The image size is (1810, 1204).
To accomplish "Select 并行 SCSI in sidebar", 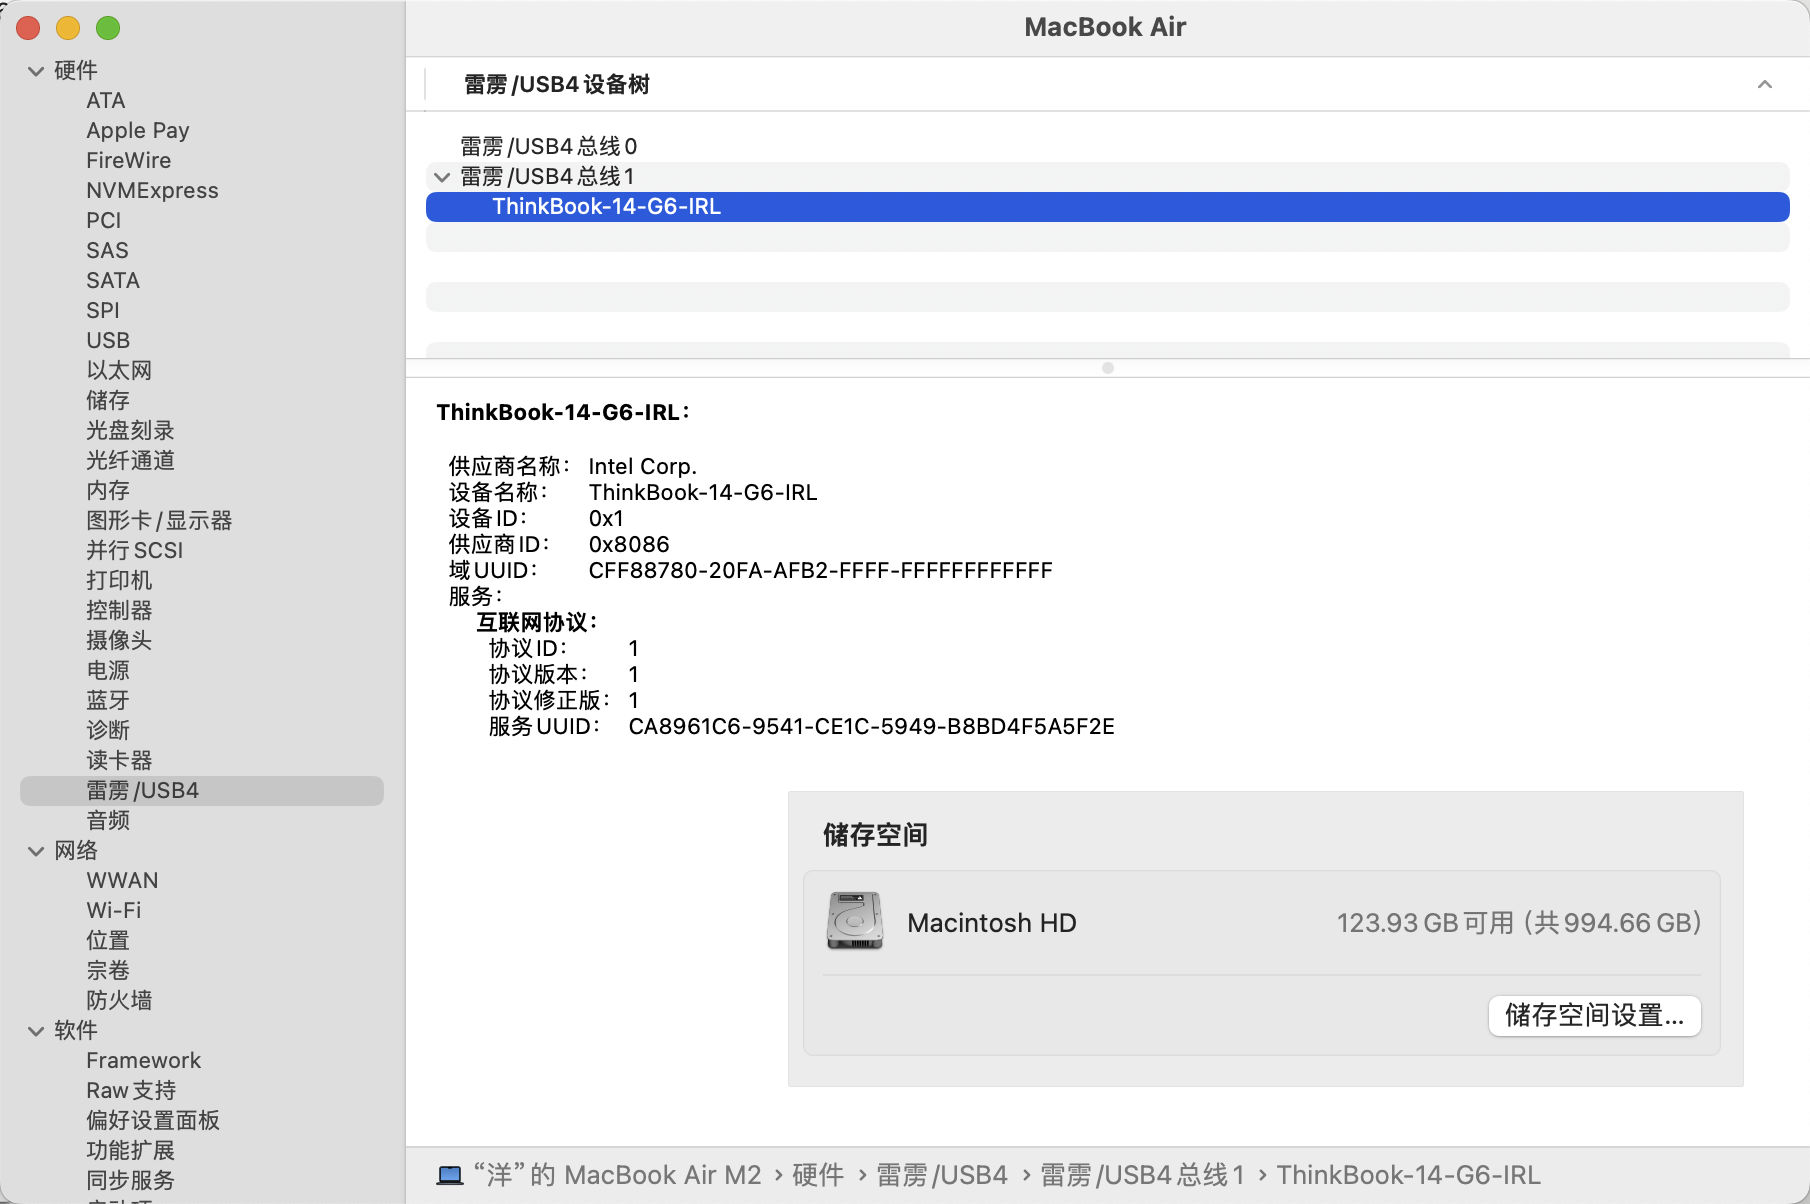I will tap(134, 551).
